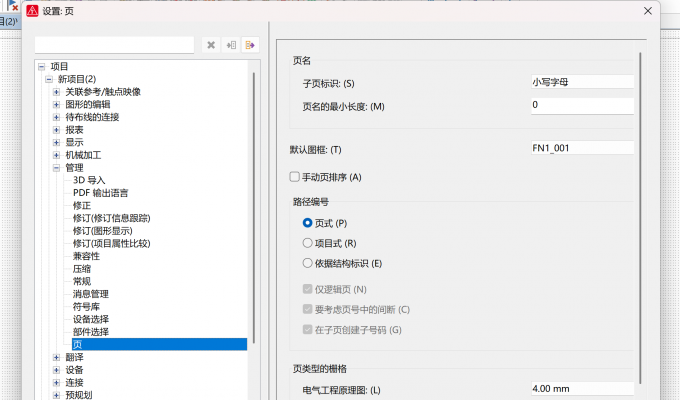Expand the 翻译 node
680x400 pixels.
click(56, 357)
